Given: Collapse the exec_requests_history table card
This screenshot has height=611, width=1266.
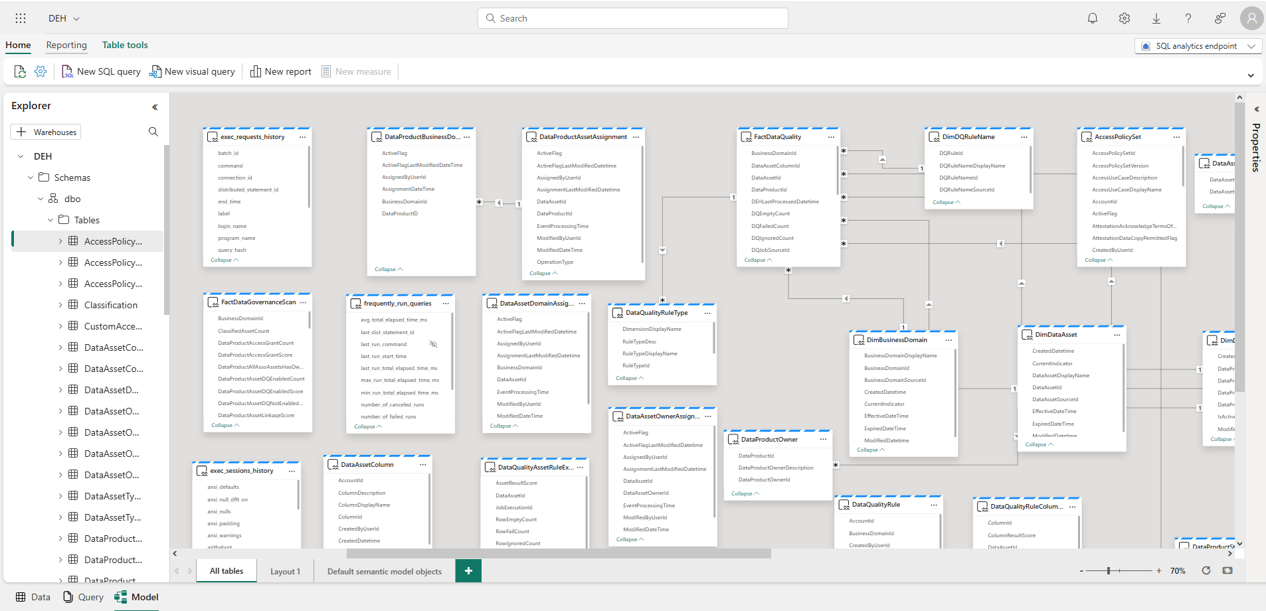Looking at the screenshot, I should pos(224,260).
